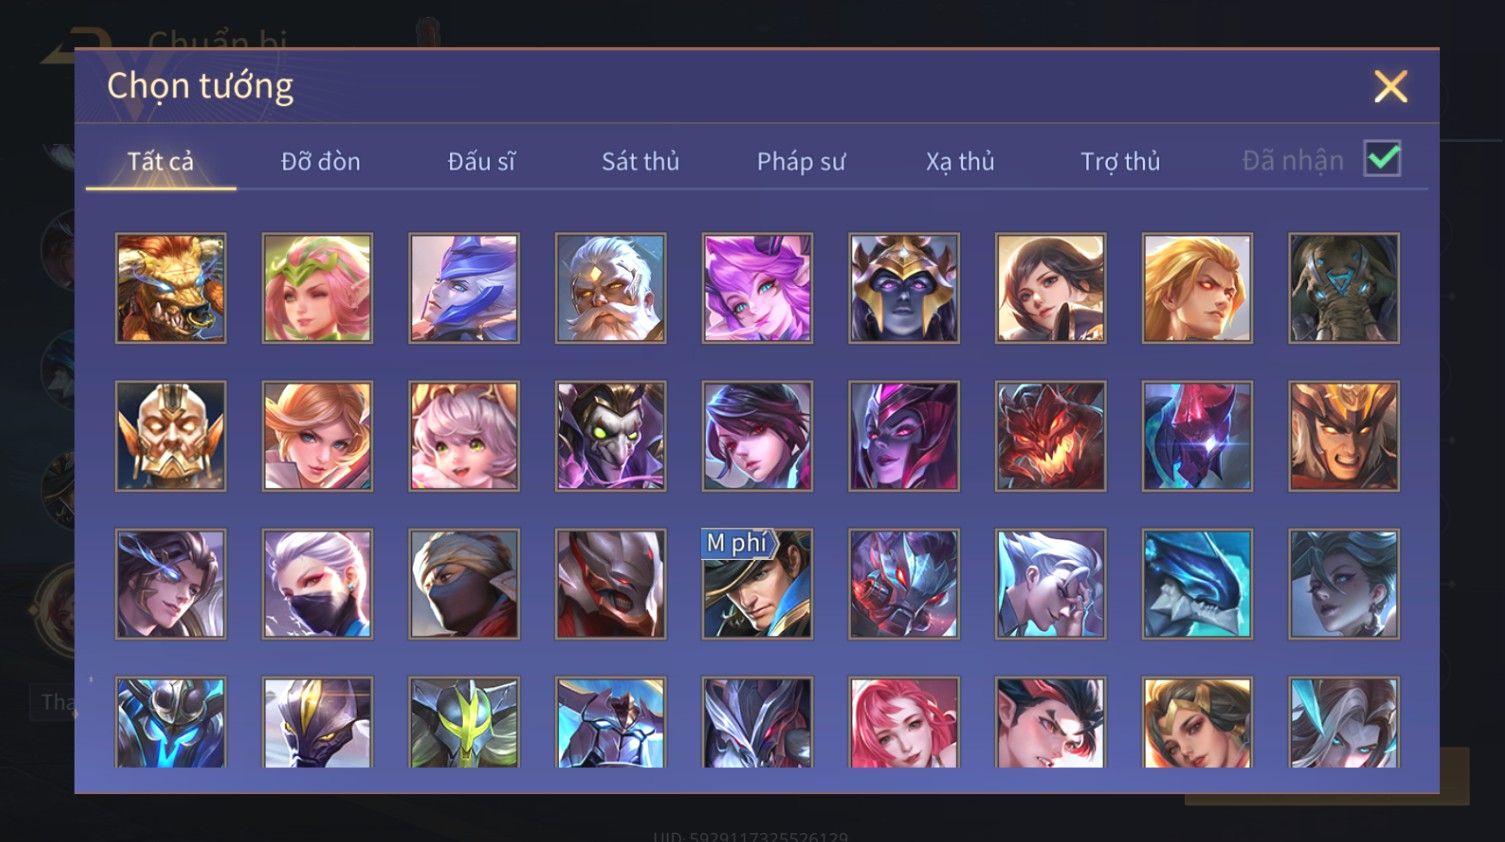Image resolution: width=1505 pixels, height=842 pixels.
Task: Pick the white-haired masked ninja hero
Action: click(x=317, y=584)
